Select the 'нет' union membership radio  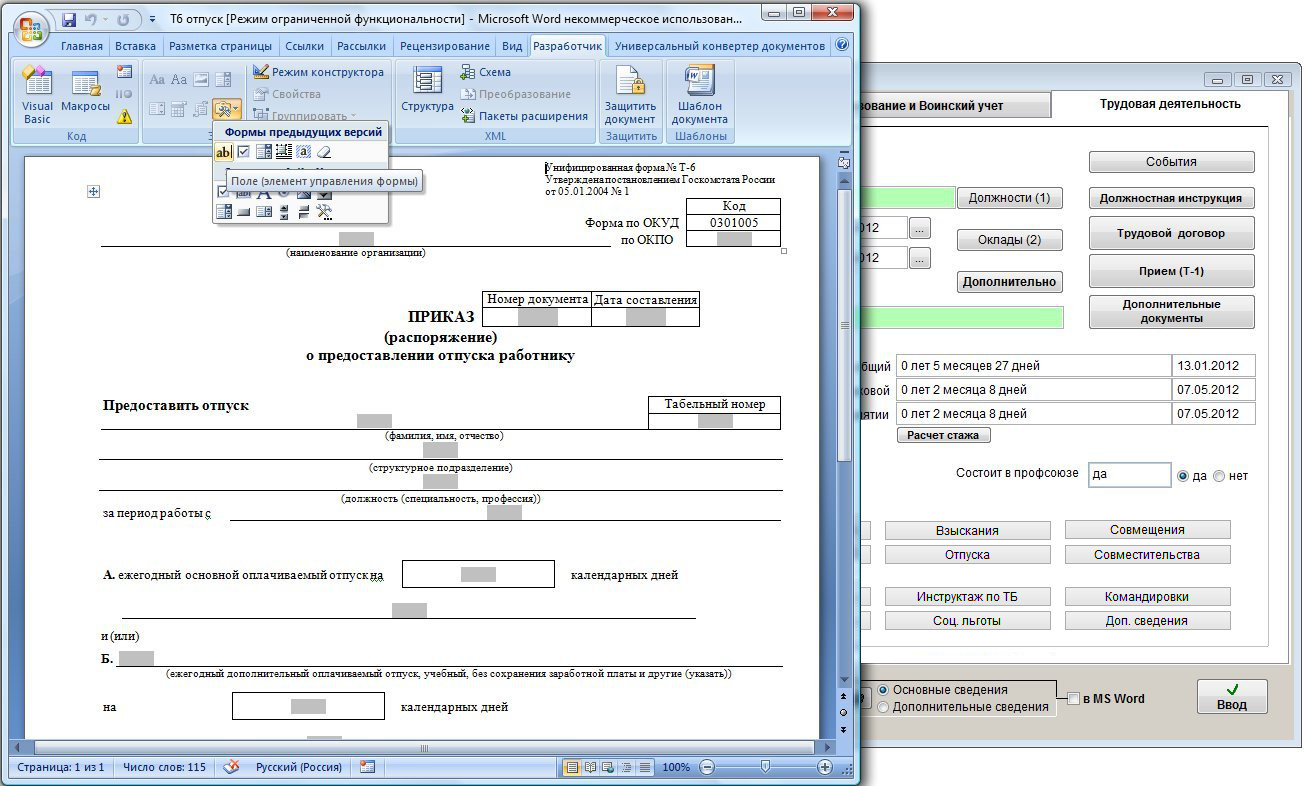point(1219,476)
